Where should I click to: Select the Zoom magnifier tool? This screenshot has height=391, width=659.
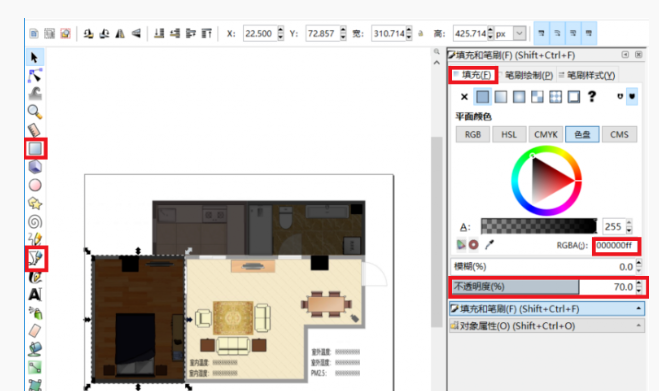(x=34, y=112)
